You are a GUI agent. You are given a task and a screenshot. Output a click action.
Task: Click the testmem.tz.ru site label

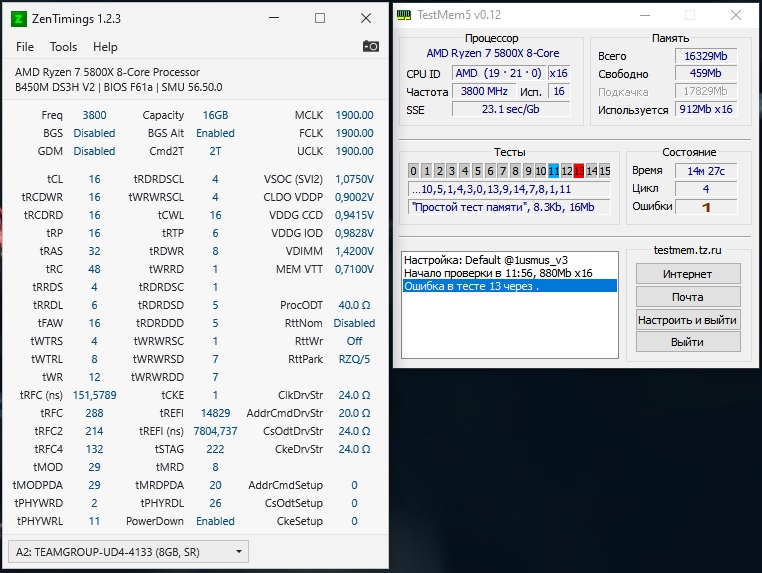pos(687,250)
